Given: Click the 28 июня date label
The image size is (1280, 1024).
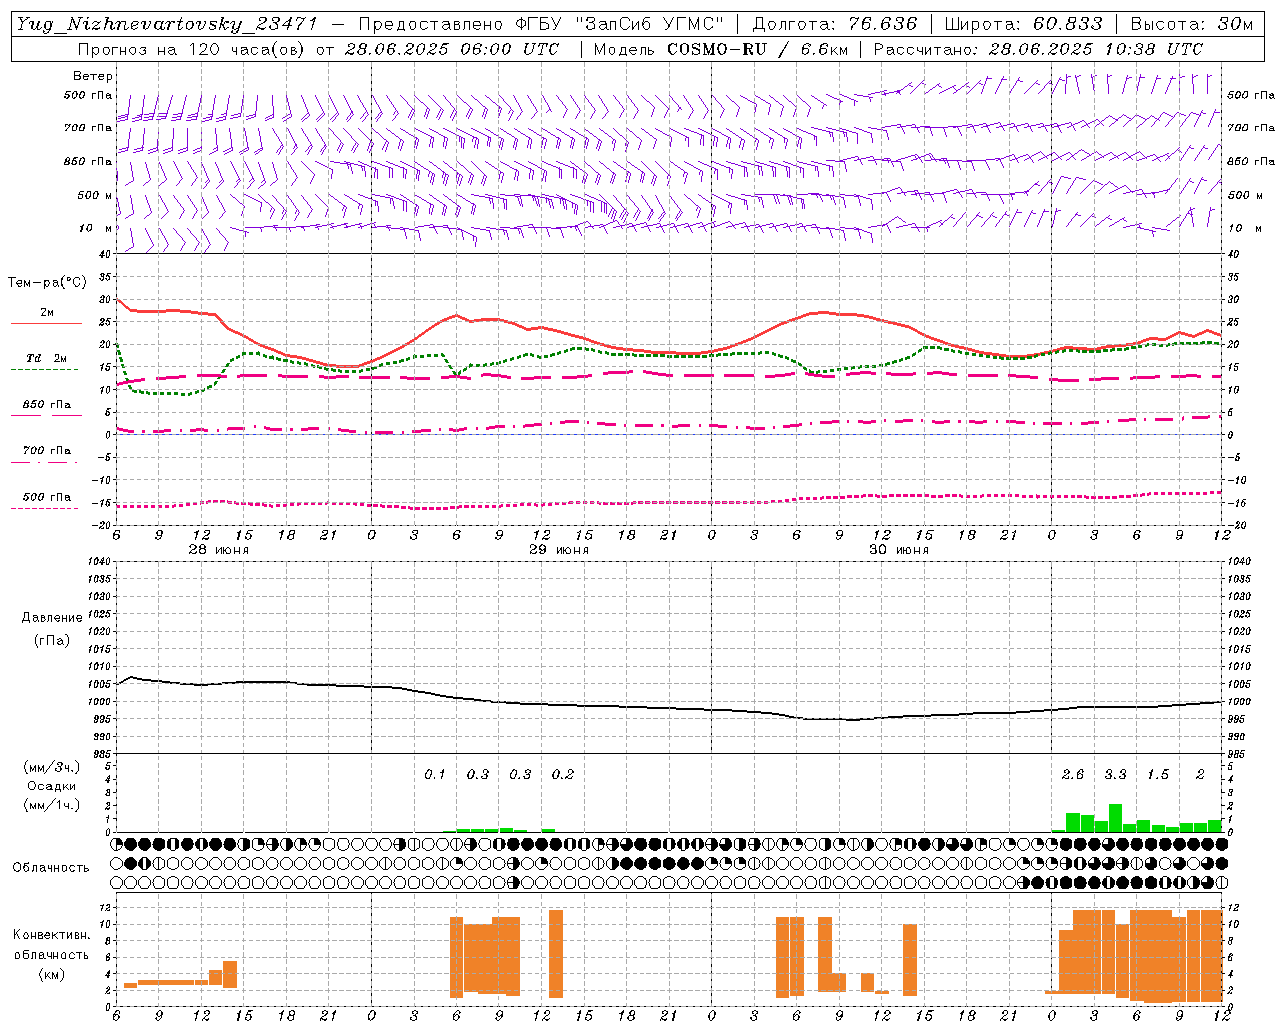Looking at the screenshot, I should pyautogui.click(x=219, y=550).
